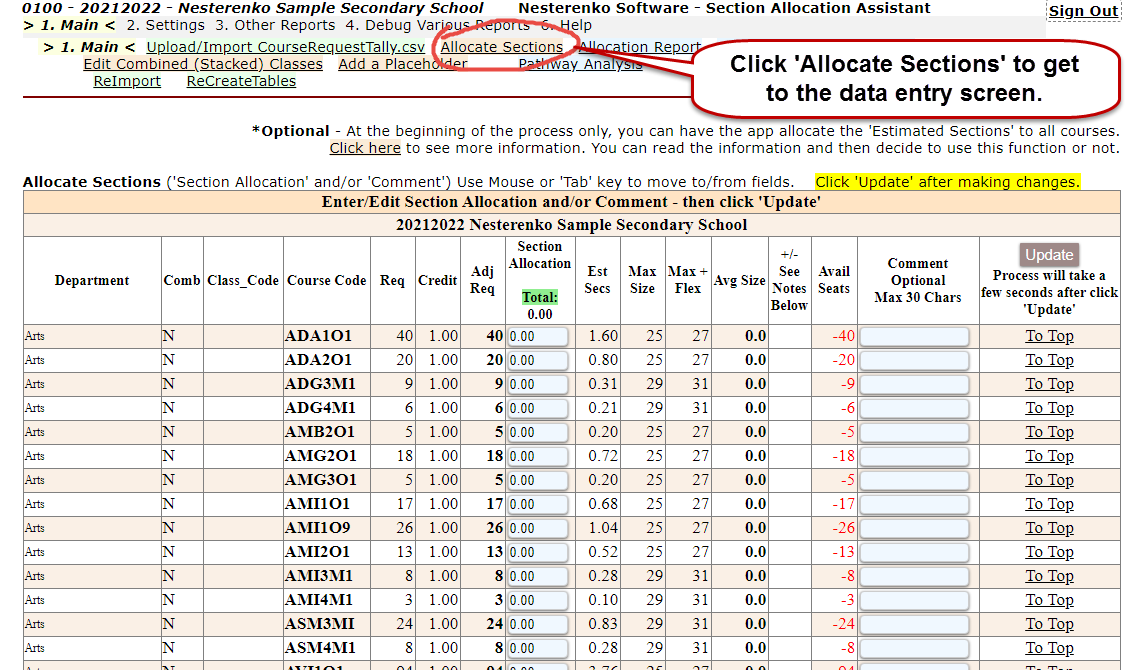
Task: Click Section Allocation field for ADA1O1
Action: tap(538, 336)
